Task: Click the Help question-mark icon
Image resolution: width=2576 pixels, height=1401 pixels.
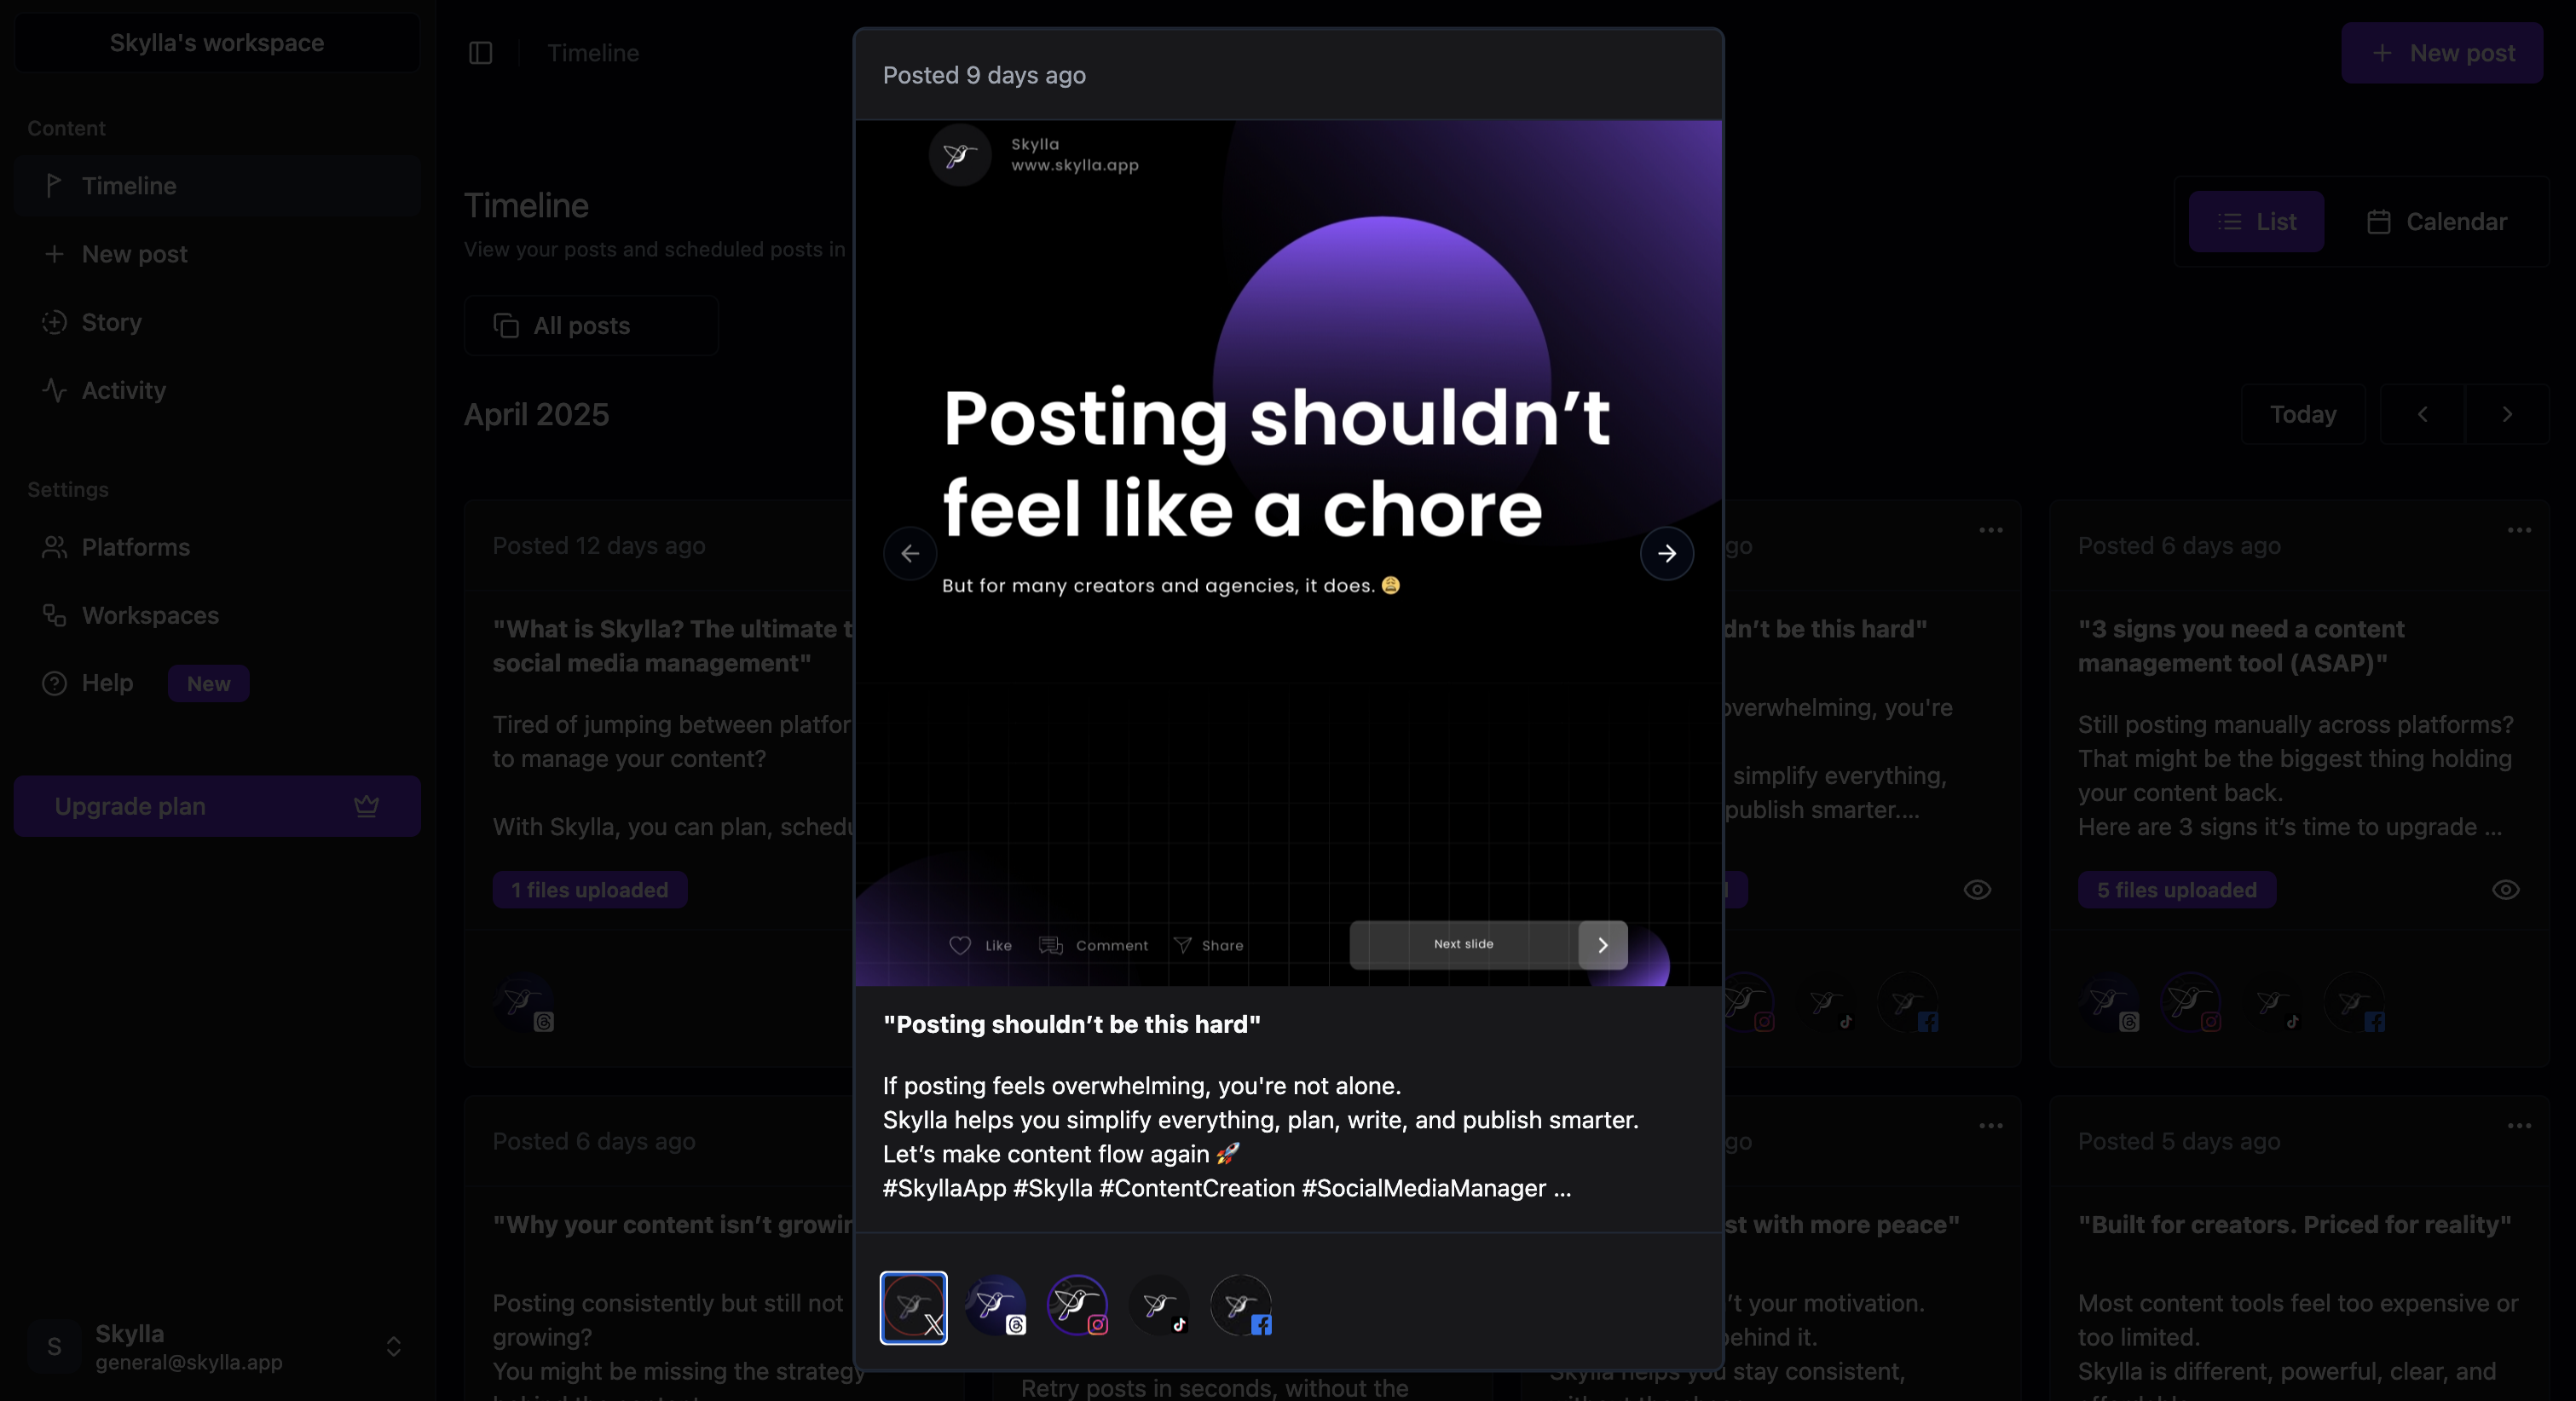Action: [x=54, y=683]
